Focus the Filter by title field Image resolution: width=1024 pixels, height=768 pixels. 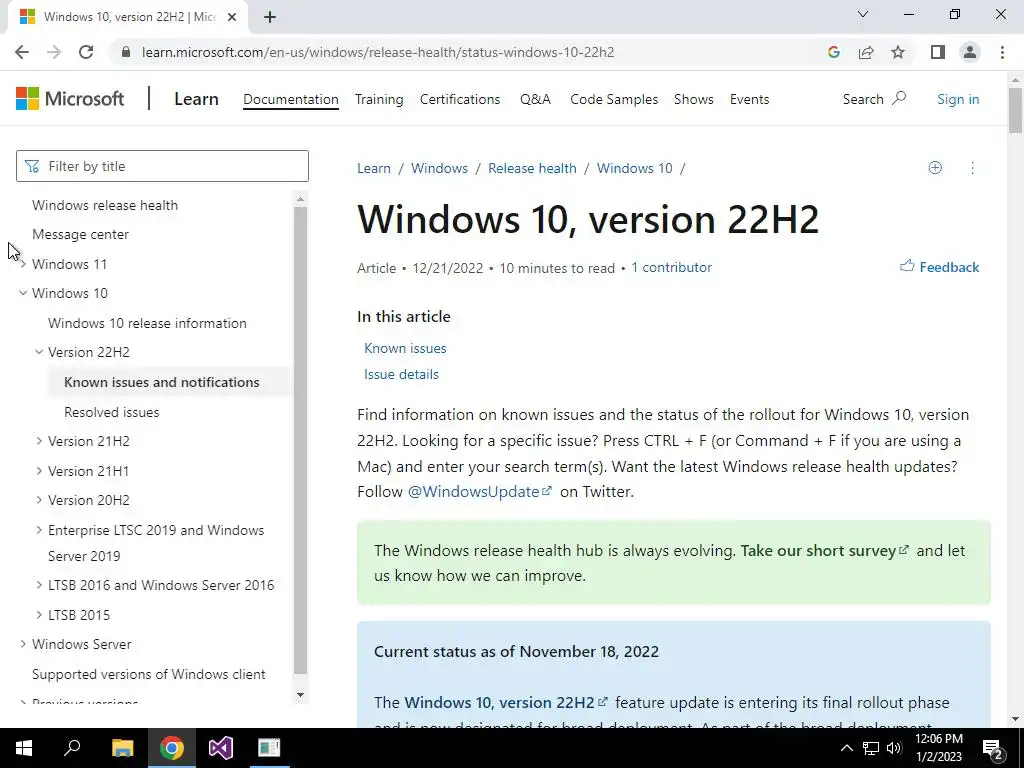[x=162, y=166]
